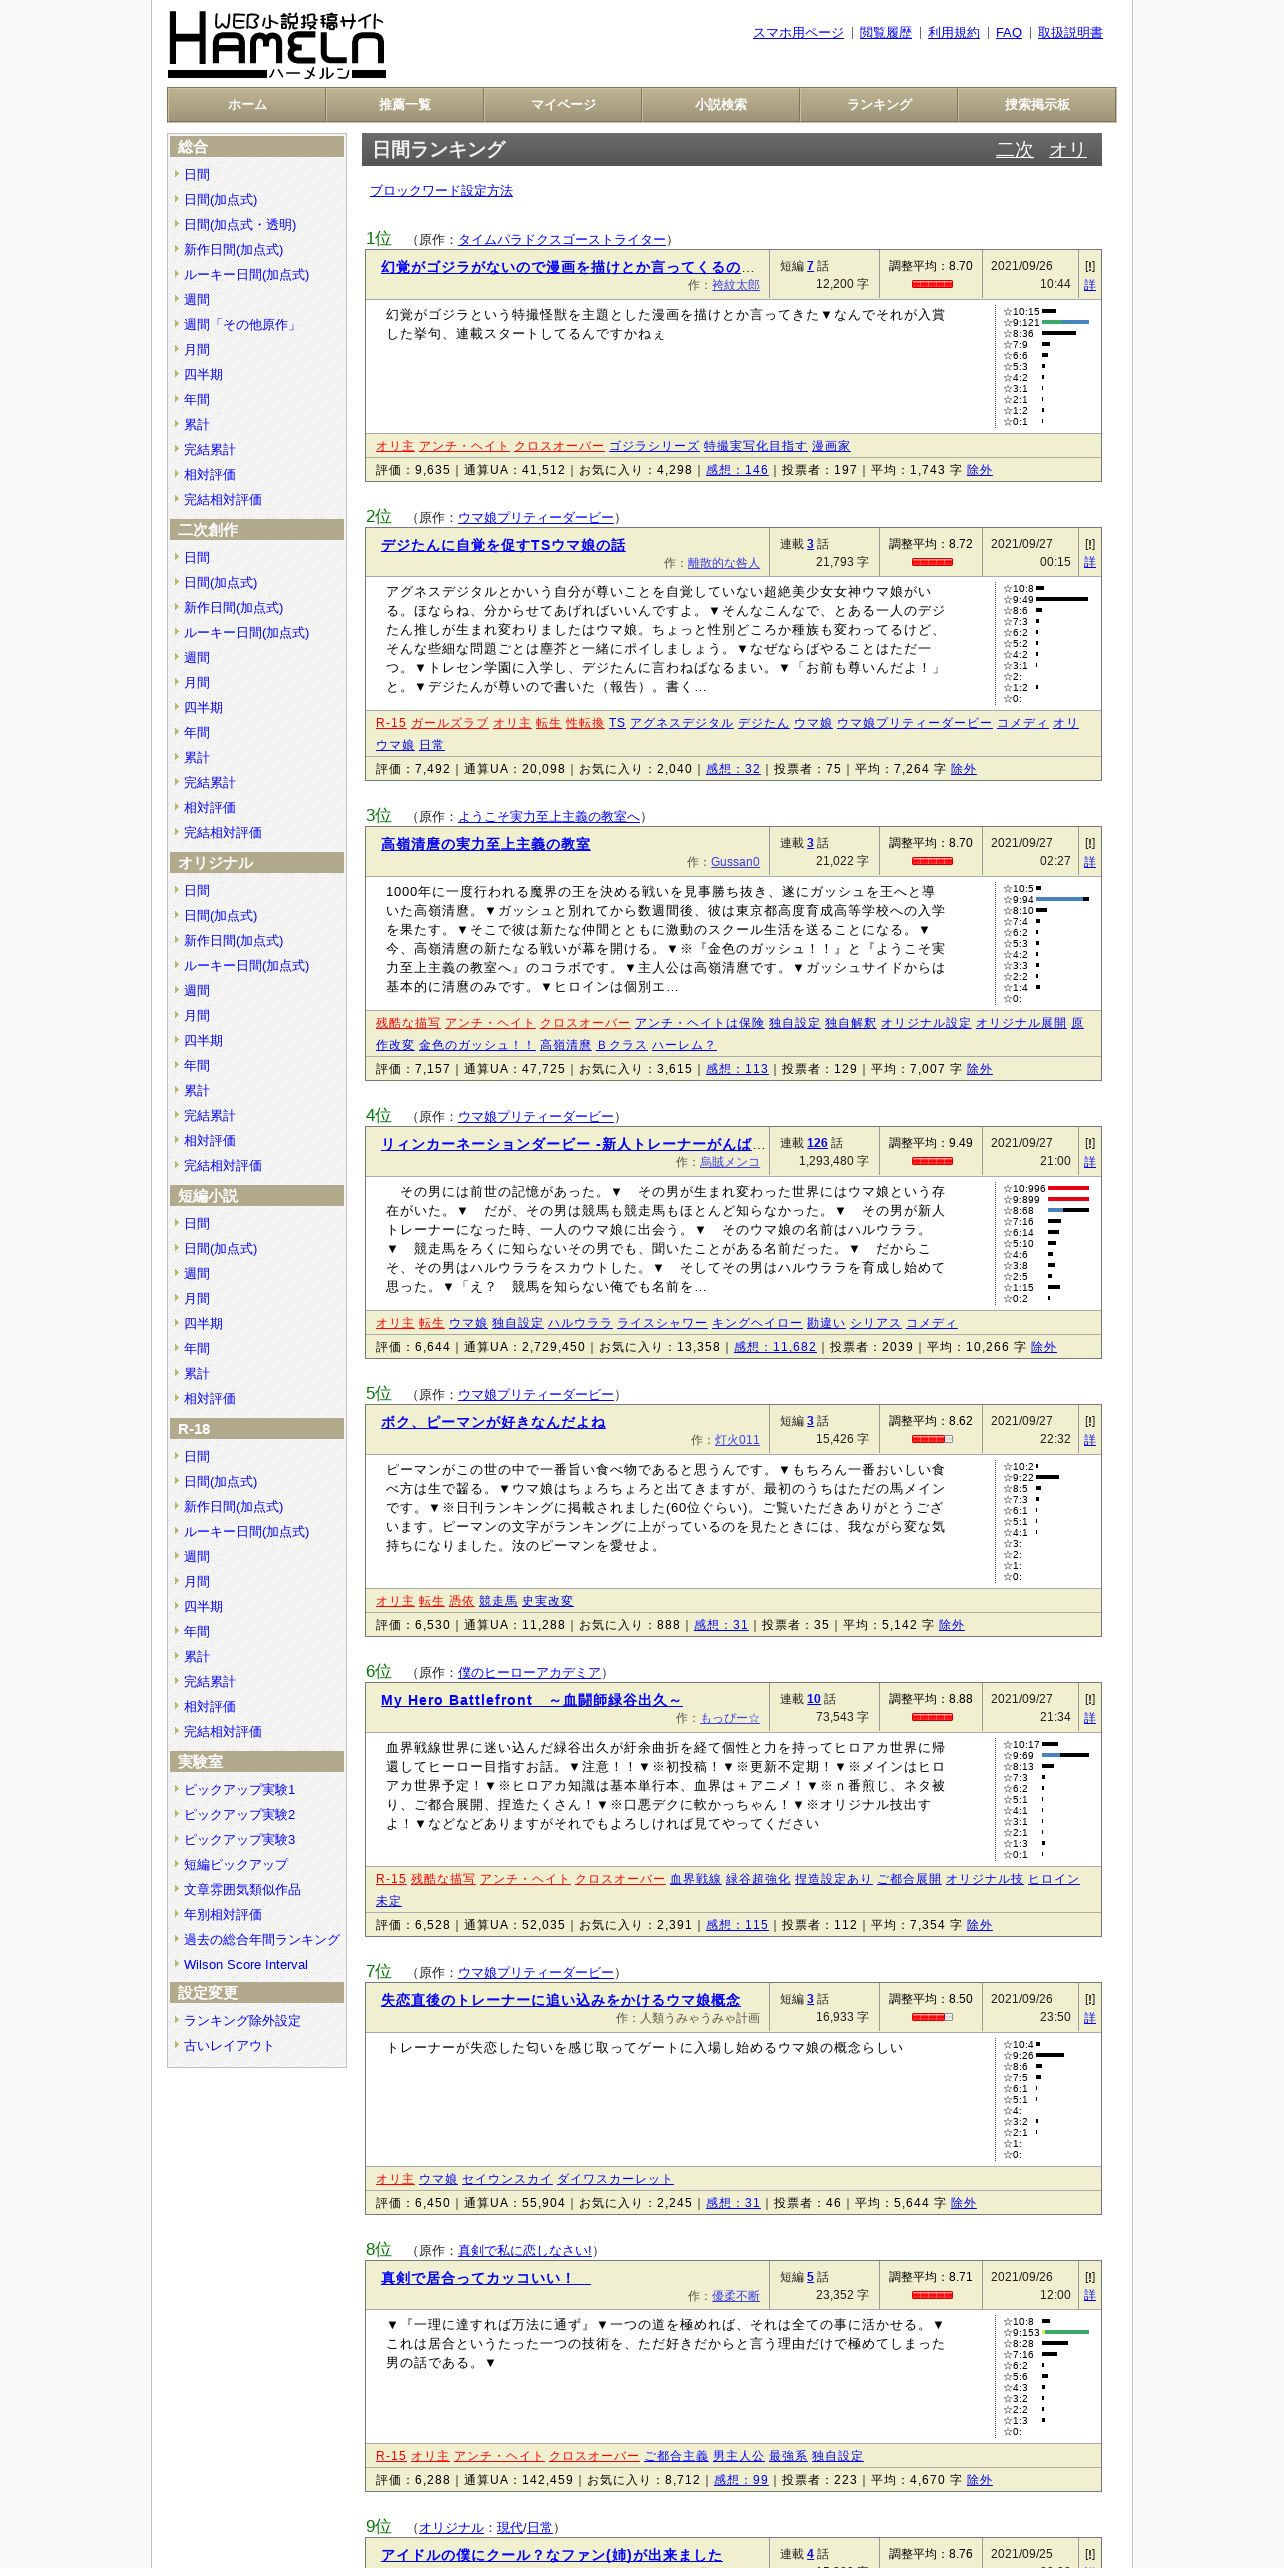Click the Hameln site logo

point(277,45)
